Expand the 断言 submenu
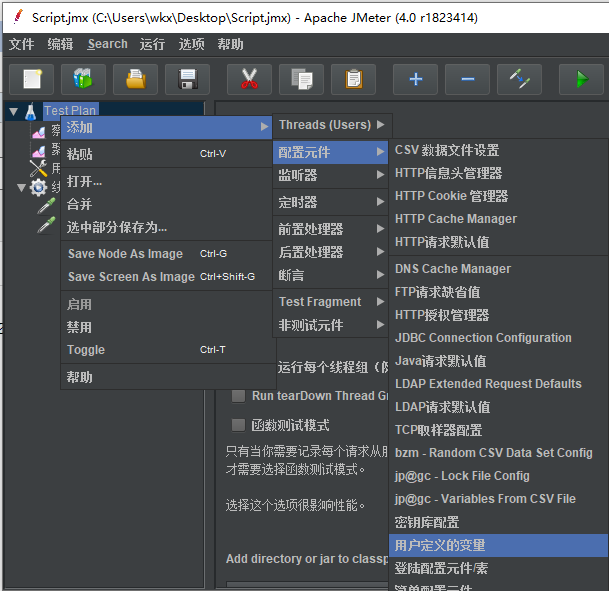The image size is (609, 591). coord(331,275)
